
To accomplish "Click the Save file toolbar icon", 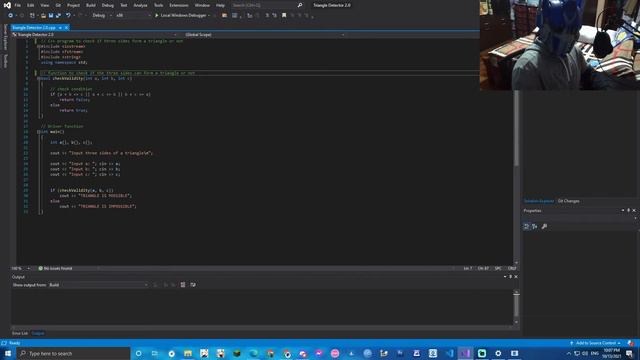I will point(51,16).
